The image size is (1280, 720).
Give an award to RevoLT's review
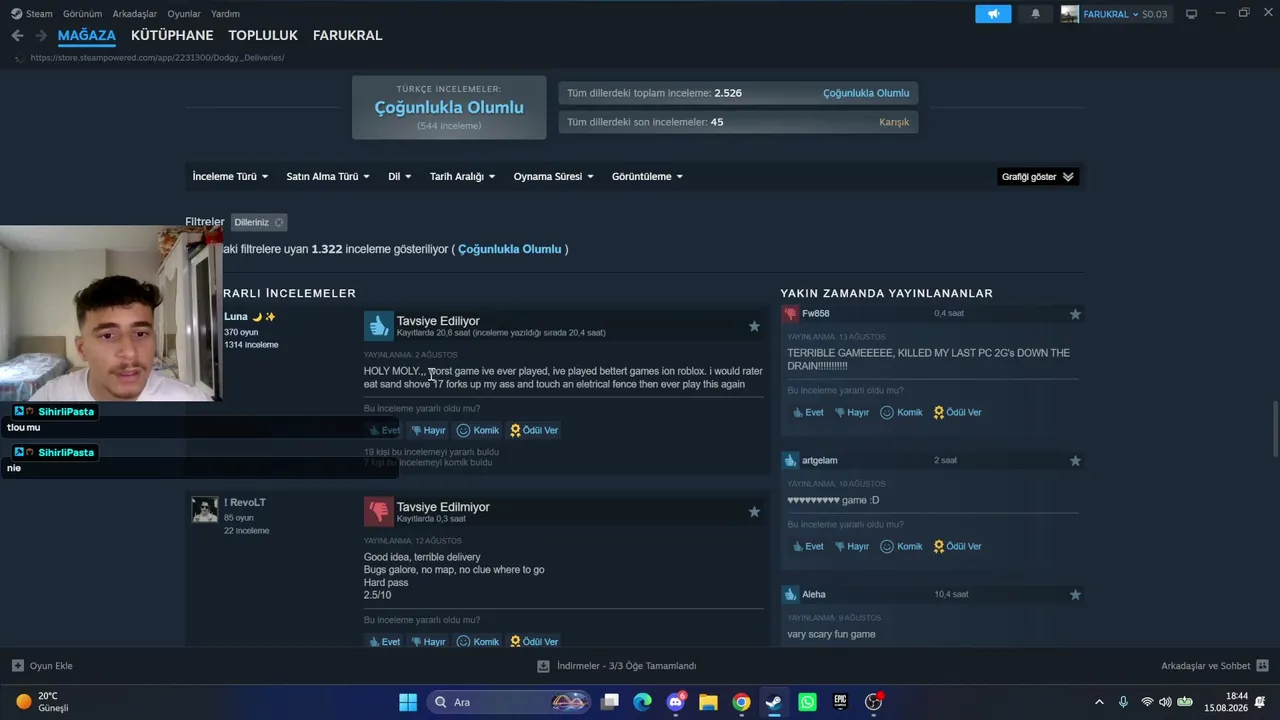534,642
